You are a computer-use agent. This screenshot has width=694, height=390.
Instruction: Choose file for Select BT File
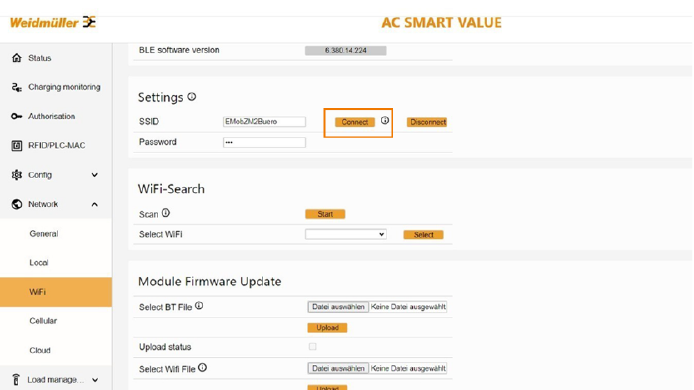point(338,307)
